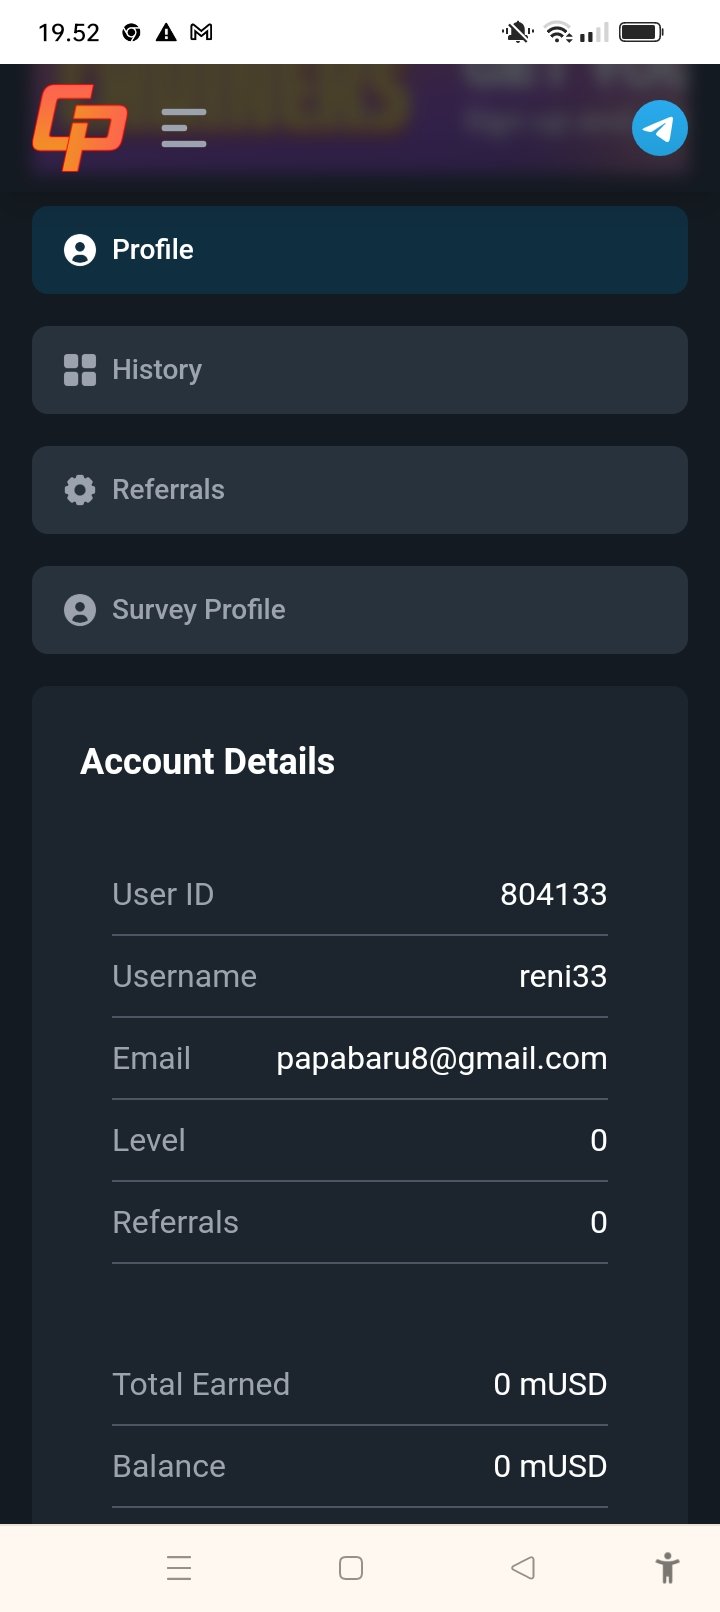Image resolution: width=720 pixels, height=1612 pixels.
Task: Switch to the Profile tab
Action: pos(360,250)
